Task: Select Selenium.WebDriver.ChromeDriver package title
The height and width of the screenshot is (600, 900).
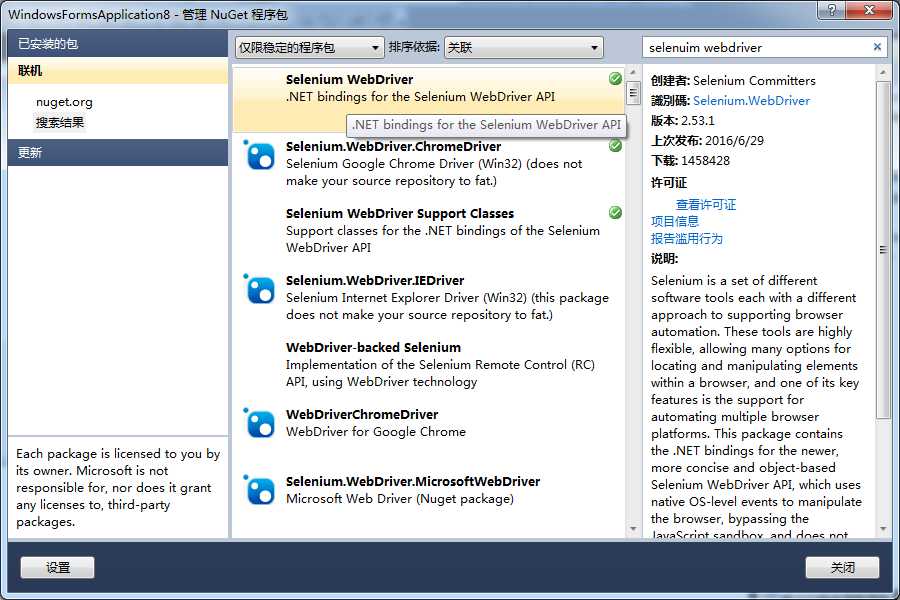Action: tap(393, 146)
